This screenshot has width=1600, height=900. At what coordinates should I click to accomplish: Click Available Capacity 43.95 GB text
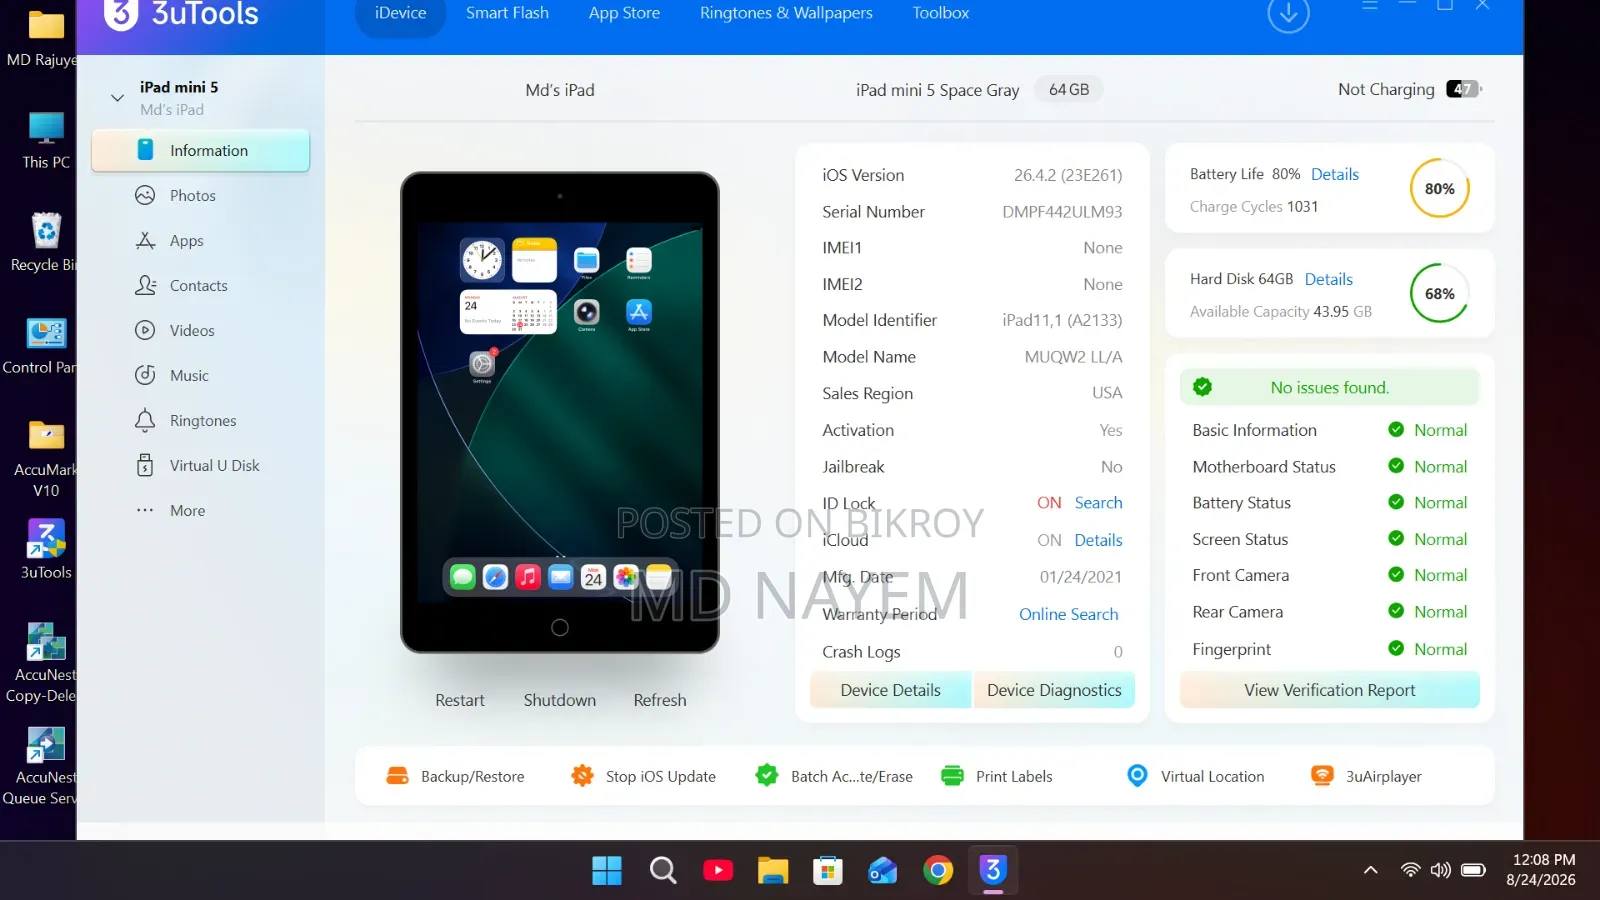(1281, 312)
